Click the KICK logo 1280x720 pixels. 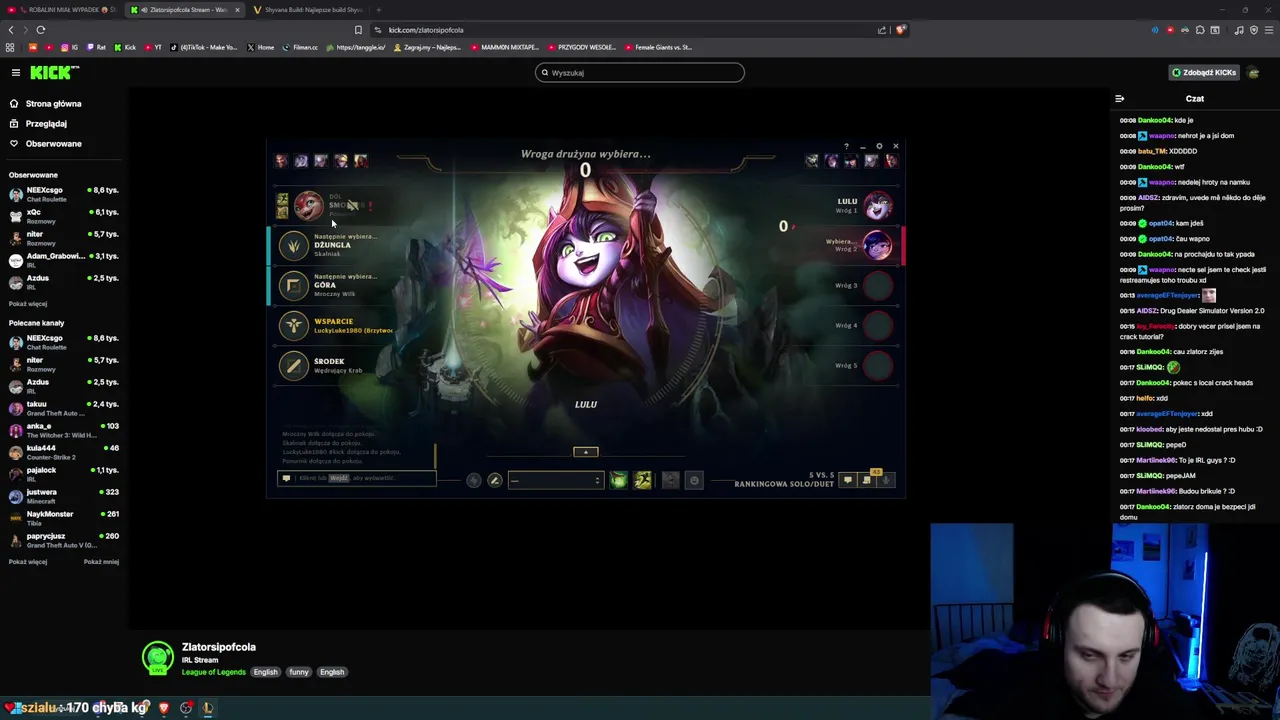(54, 72)
